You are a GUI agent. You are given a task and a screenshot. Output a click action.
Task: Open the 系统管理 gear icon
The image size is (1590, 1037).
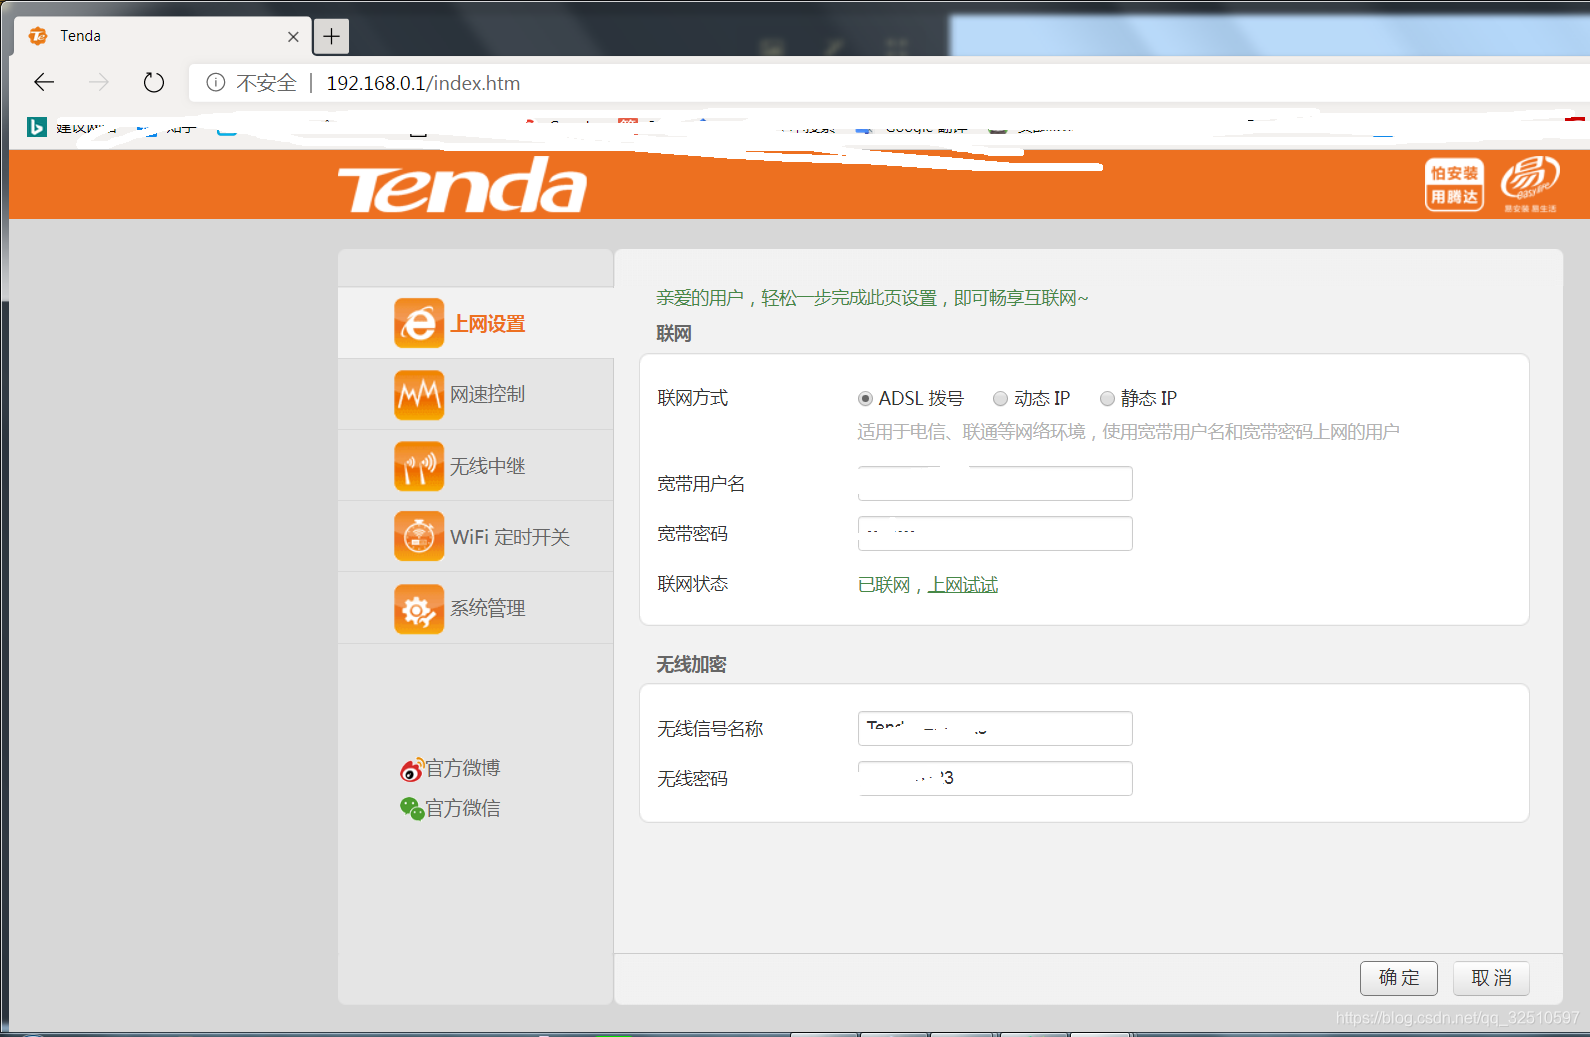point(419,609)
